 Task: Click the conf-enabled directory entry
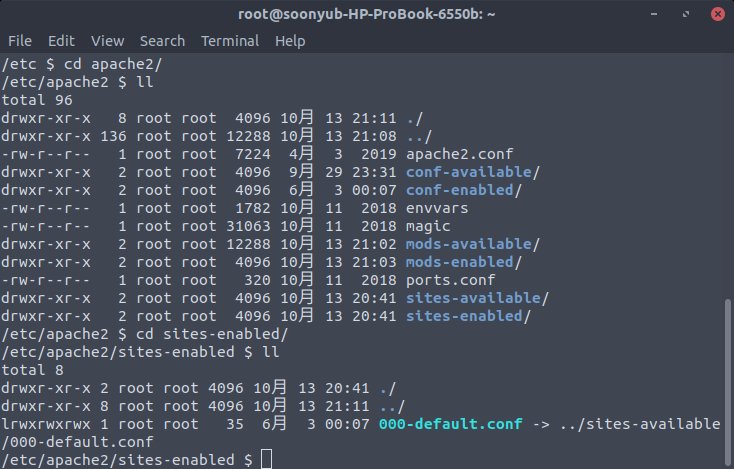[x=460, y=190]
